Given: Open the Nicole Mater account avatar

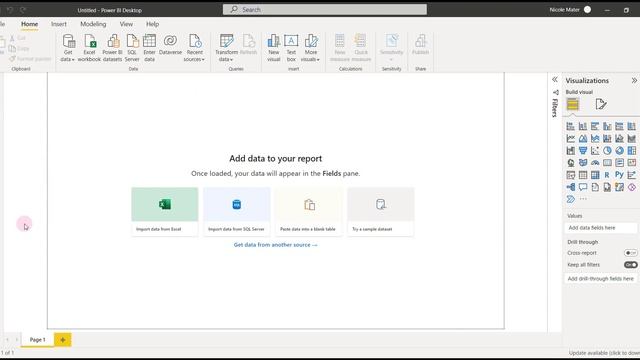Looking at the screenshot, I should pyautogui.click(x=587, y=9).
